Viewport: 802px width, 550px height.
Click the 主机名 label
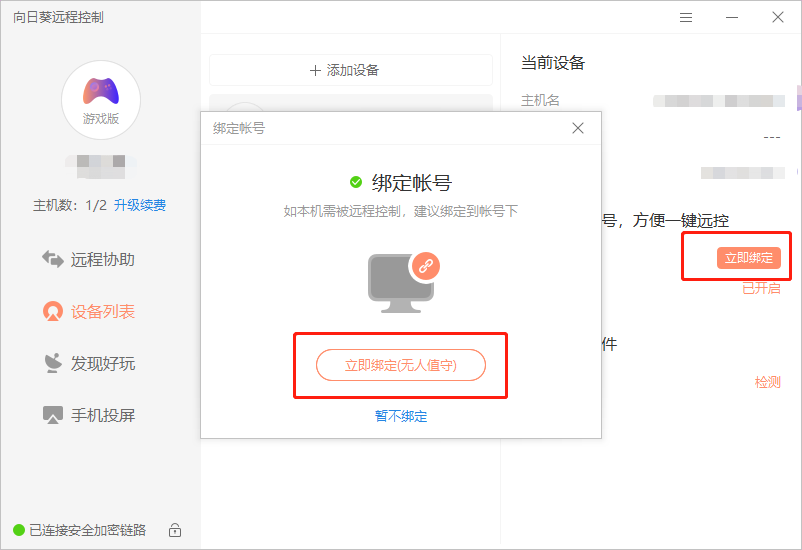[540, 100]
